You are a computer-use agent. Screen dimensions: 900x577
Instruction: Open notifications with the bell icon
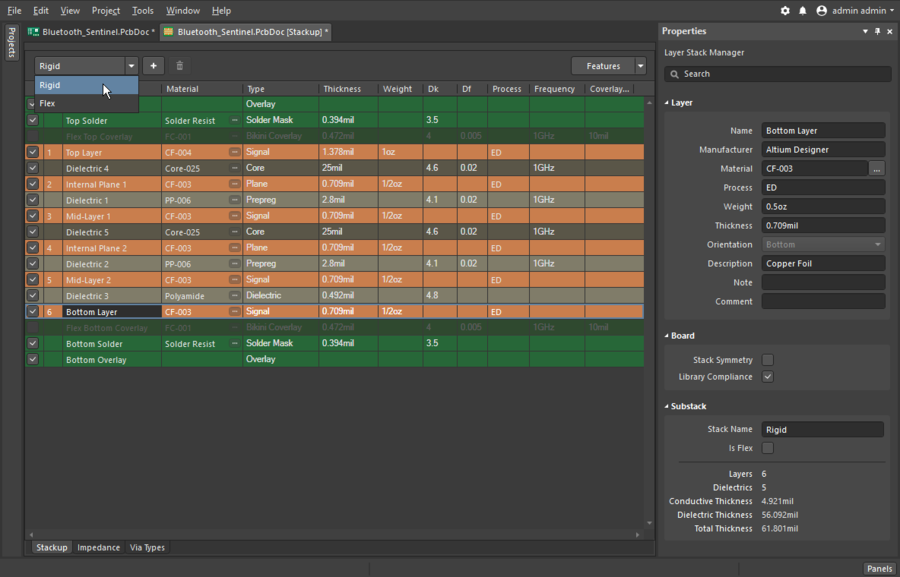(802, 11)
